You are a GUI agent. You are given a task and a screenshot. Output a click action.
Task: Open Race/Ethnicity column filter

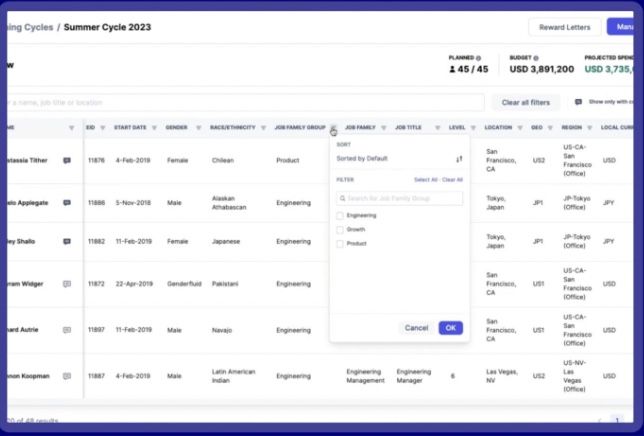pos(264,128)
